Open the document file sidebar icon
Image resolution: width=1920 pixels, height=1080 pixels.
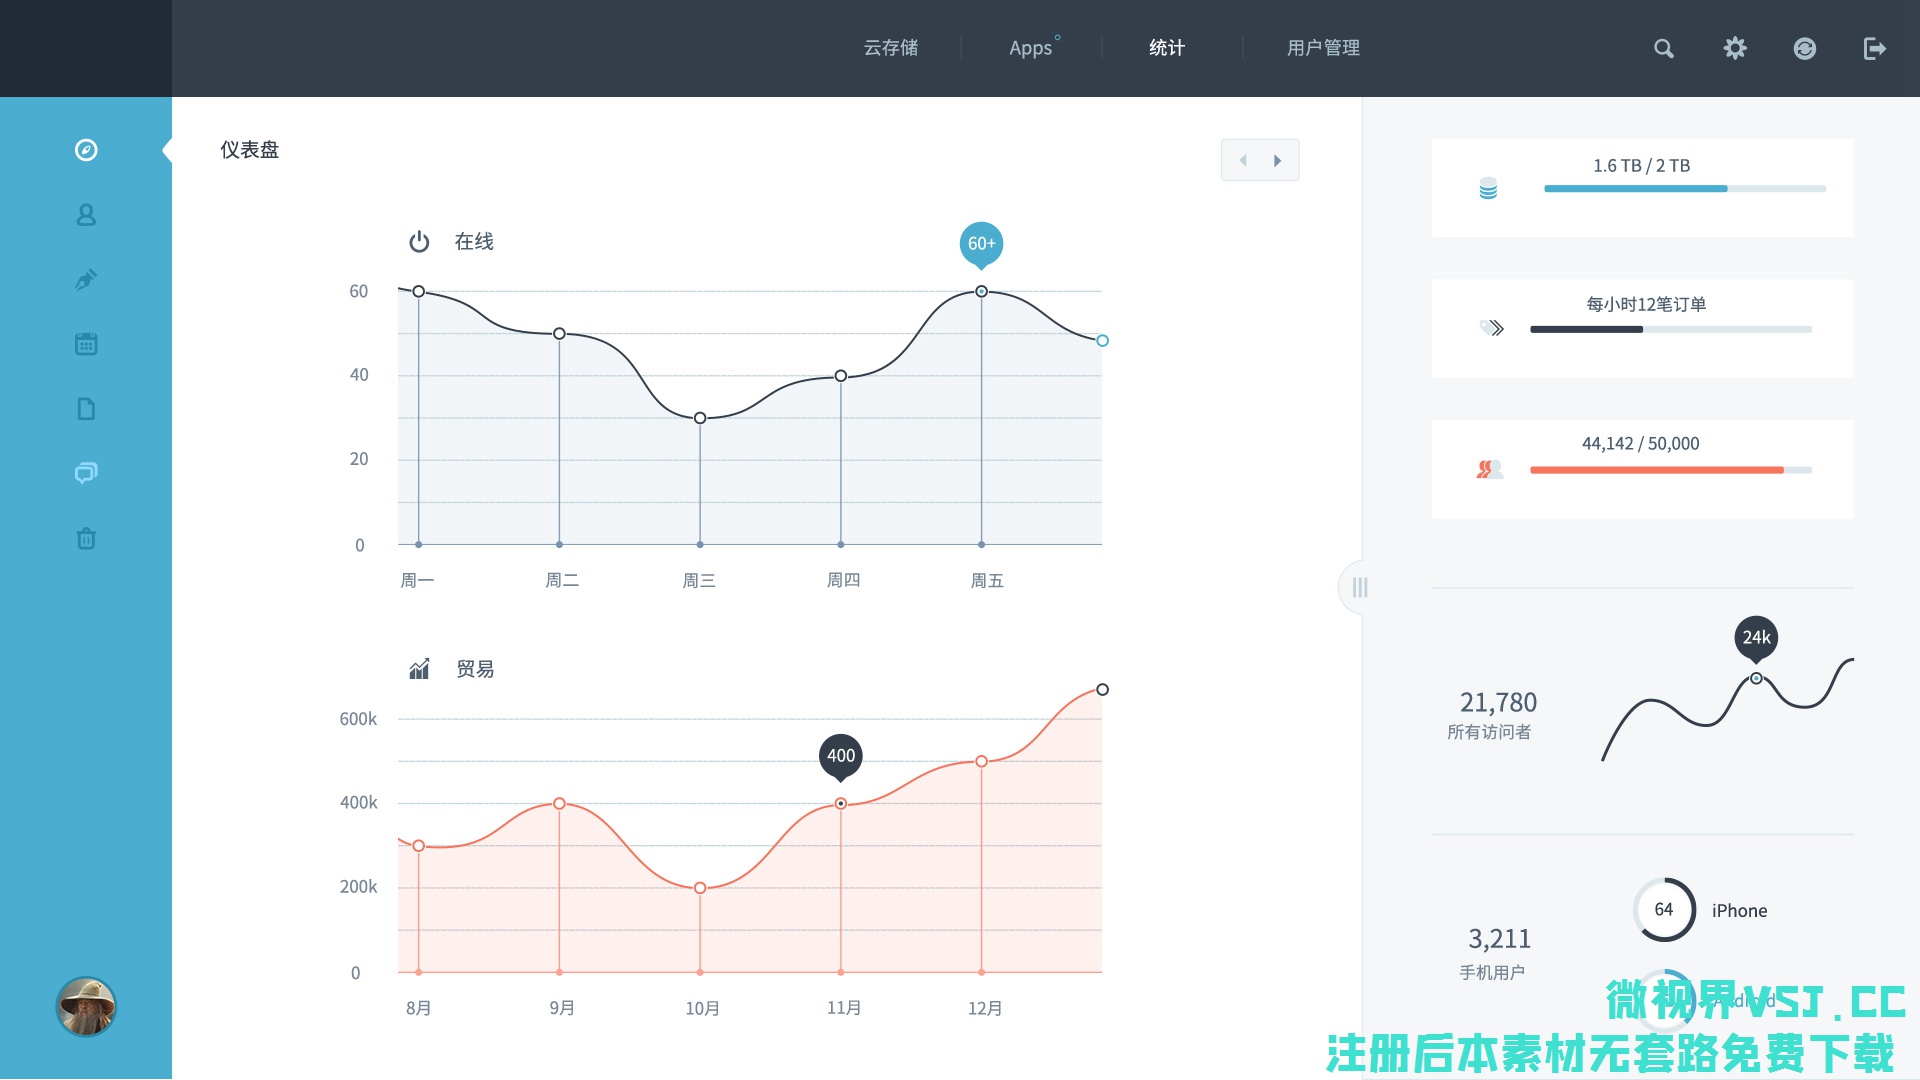86,409
